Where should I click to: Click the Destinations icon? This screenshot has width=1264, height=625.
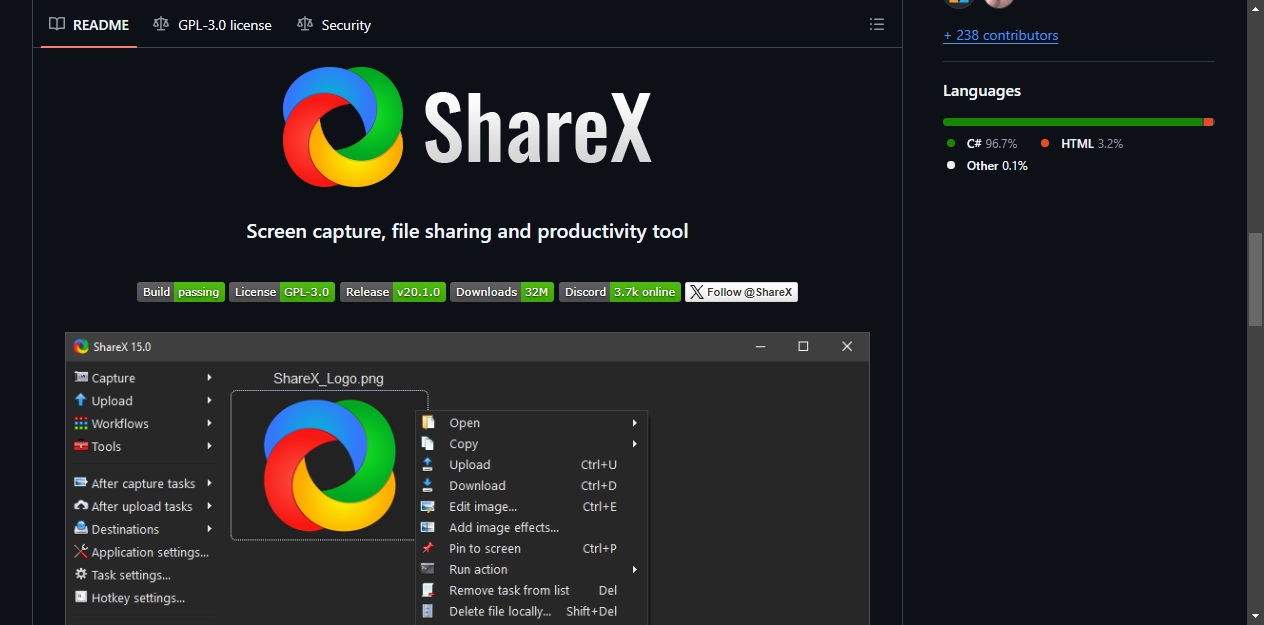(x=81, y=529)
